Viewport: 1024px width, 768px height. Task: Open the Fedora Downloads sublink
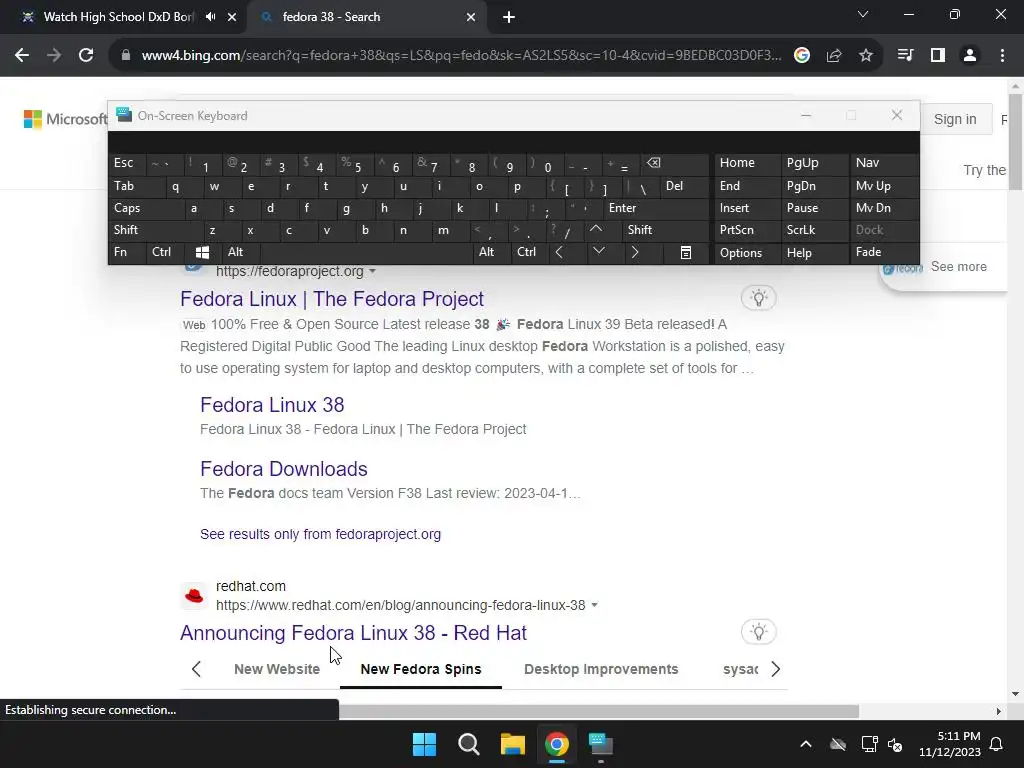tap(283, 469)
